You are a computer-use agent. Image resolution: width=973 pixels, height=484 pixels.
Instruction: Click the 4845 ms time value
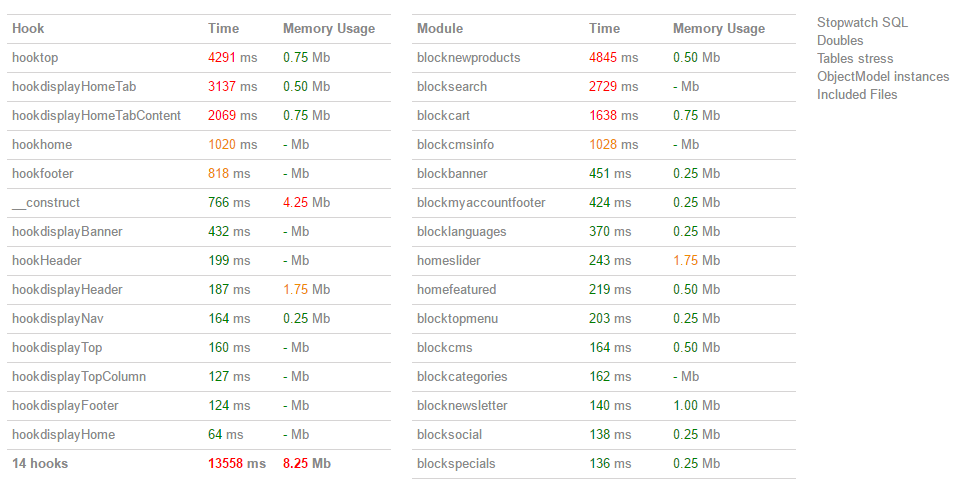(613, 58)
